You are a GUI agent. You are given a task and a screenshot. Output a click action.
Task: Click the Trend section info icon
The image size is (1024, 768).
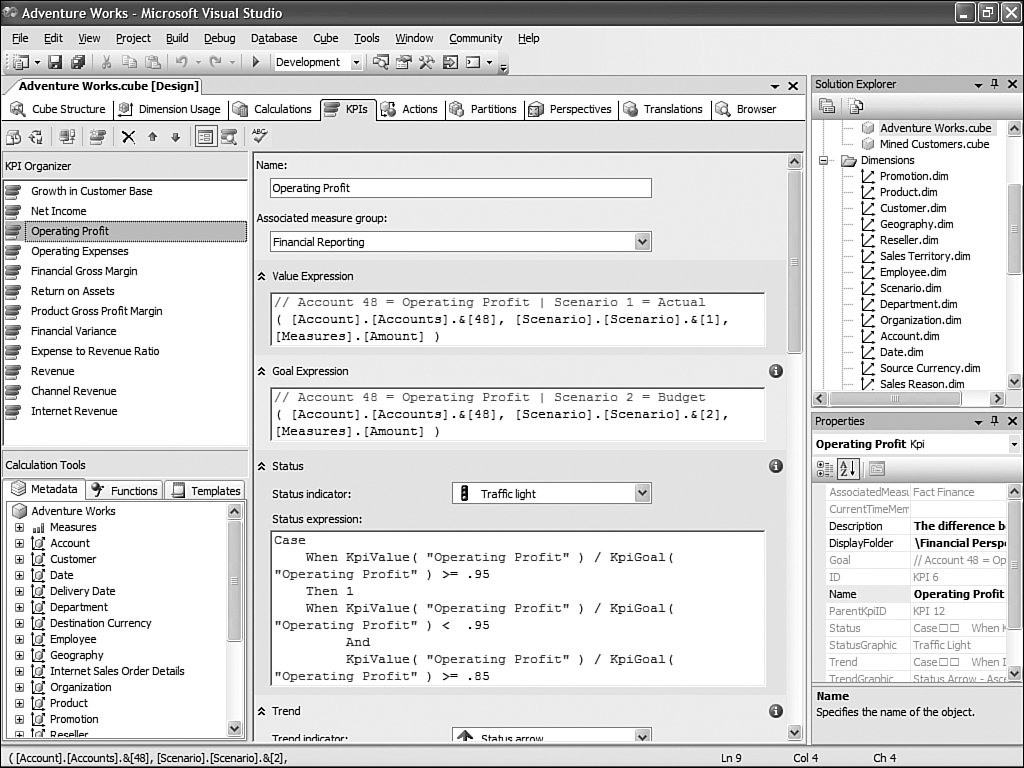click(x=776, y=711)
